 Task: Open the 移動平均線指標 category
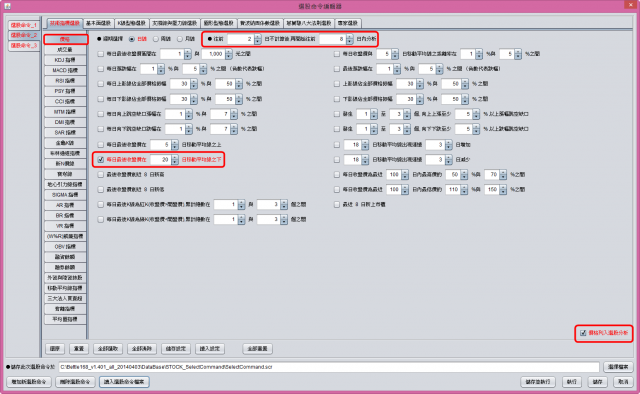click(x=65, y=288)
